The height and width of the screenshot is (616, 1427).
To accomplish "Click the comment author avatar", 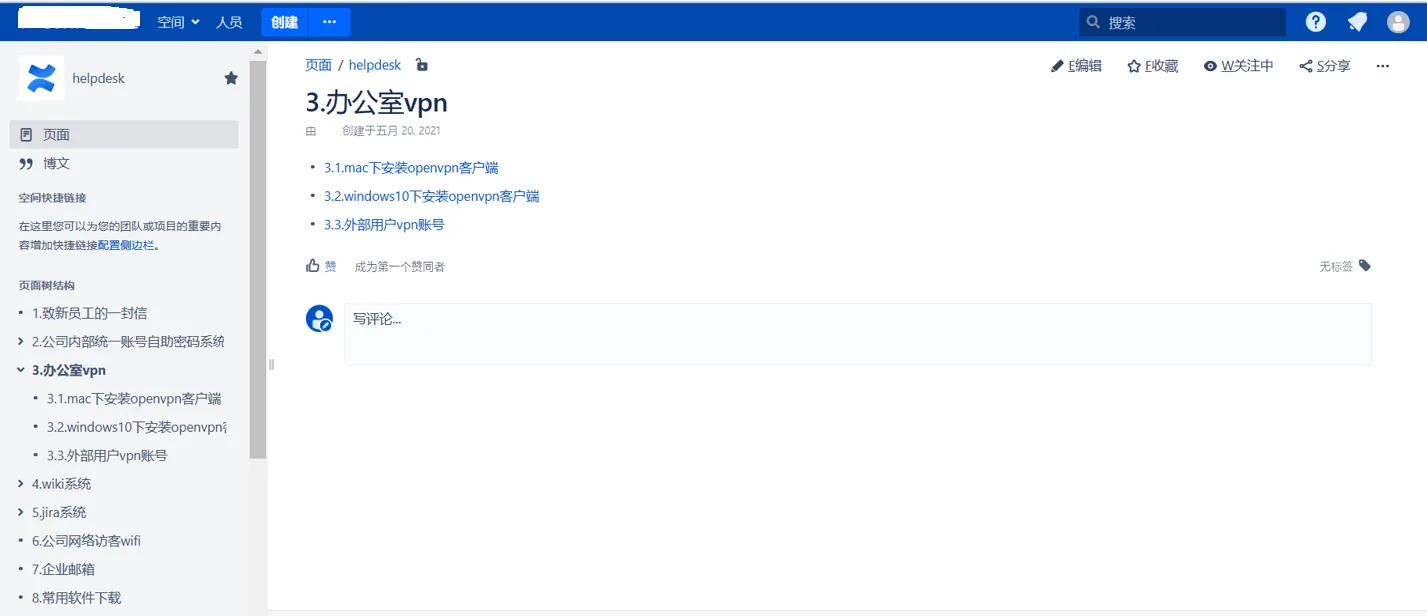I will tap(319, 319).
